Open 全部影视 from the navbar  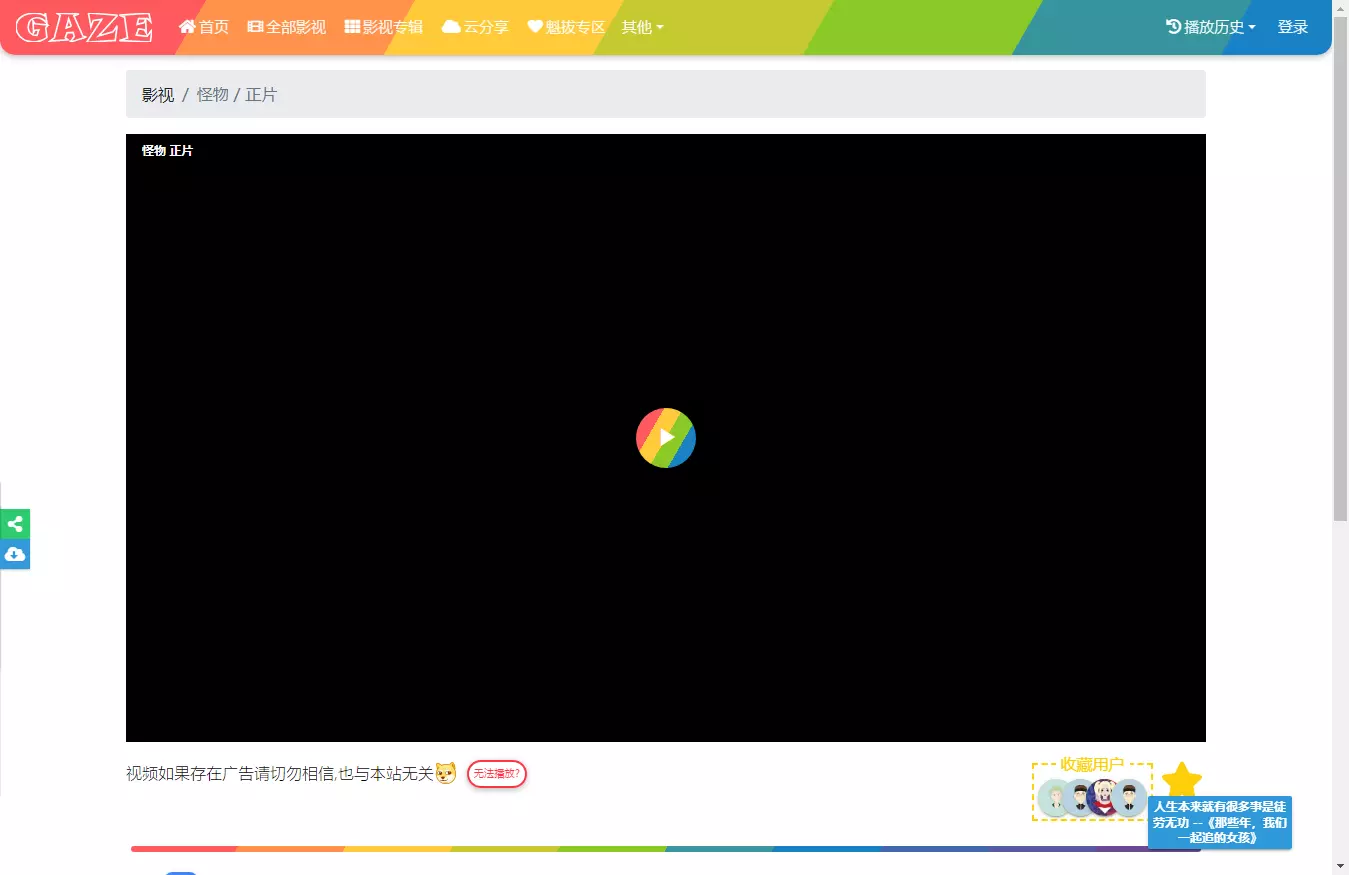[x=287, y=27]
